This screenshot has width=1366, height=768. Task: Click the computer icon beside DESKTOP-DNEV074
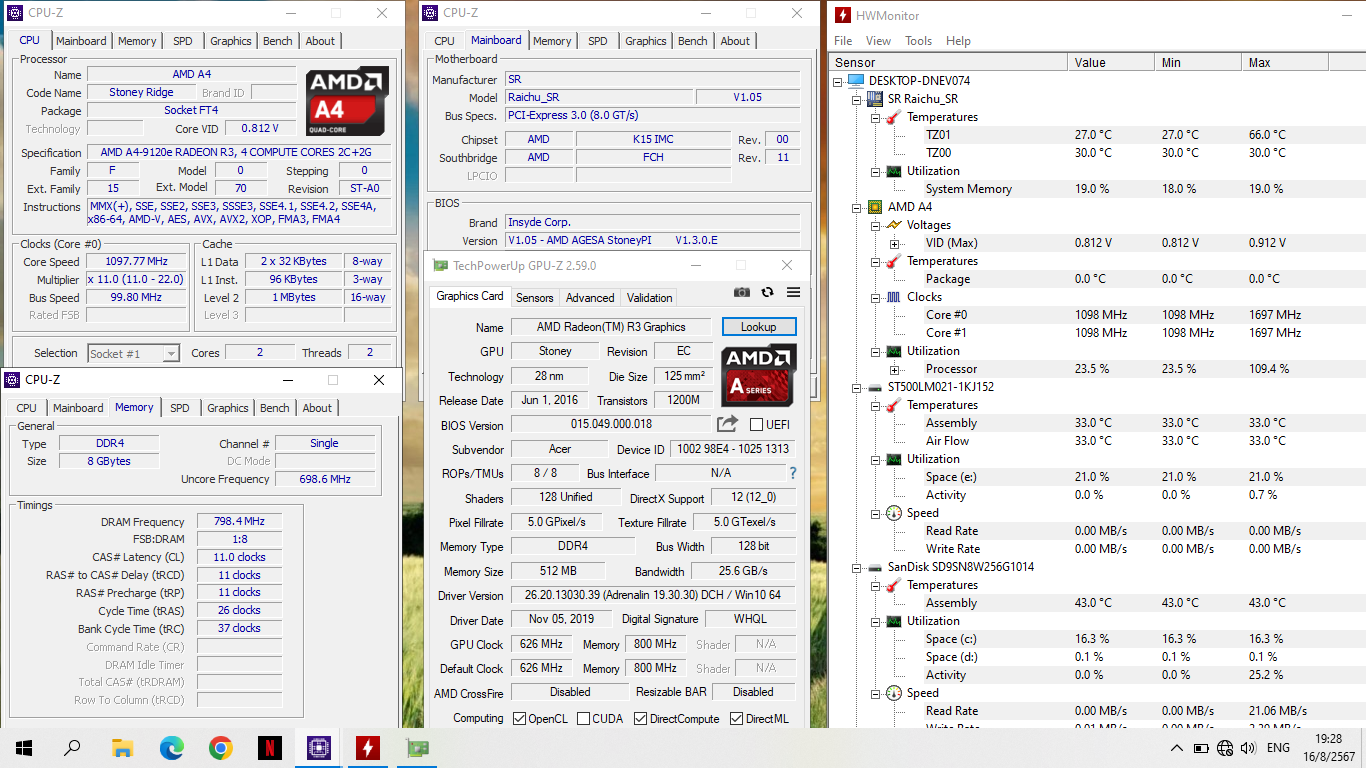(x=855, y=80)
